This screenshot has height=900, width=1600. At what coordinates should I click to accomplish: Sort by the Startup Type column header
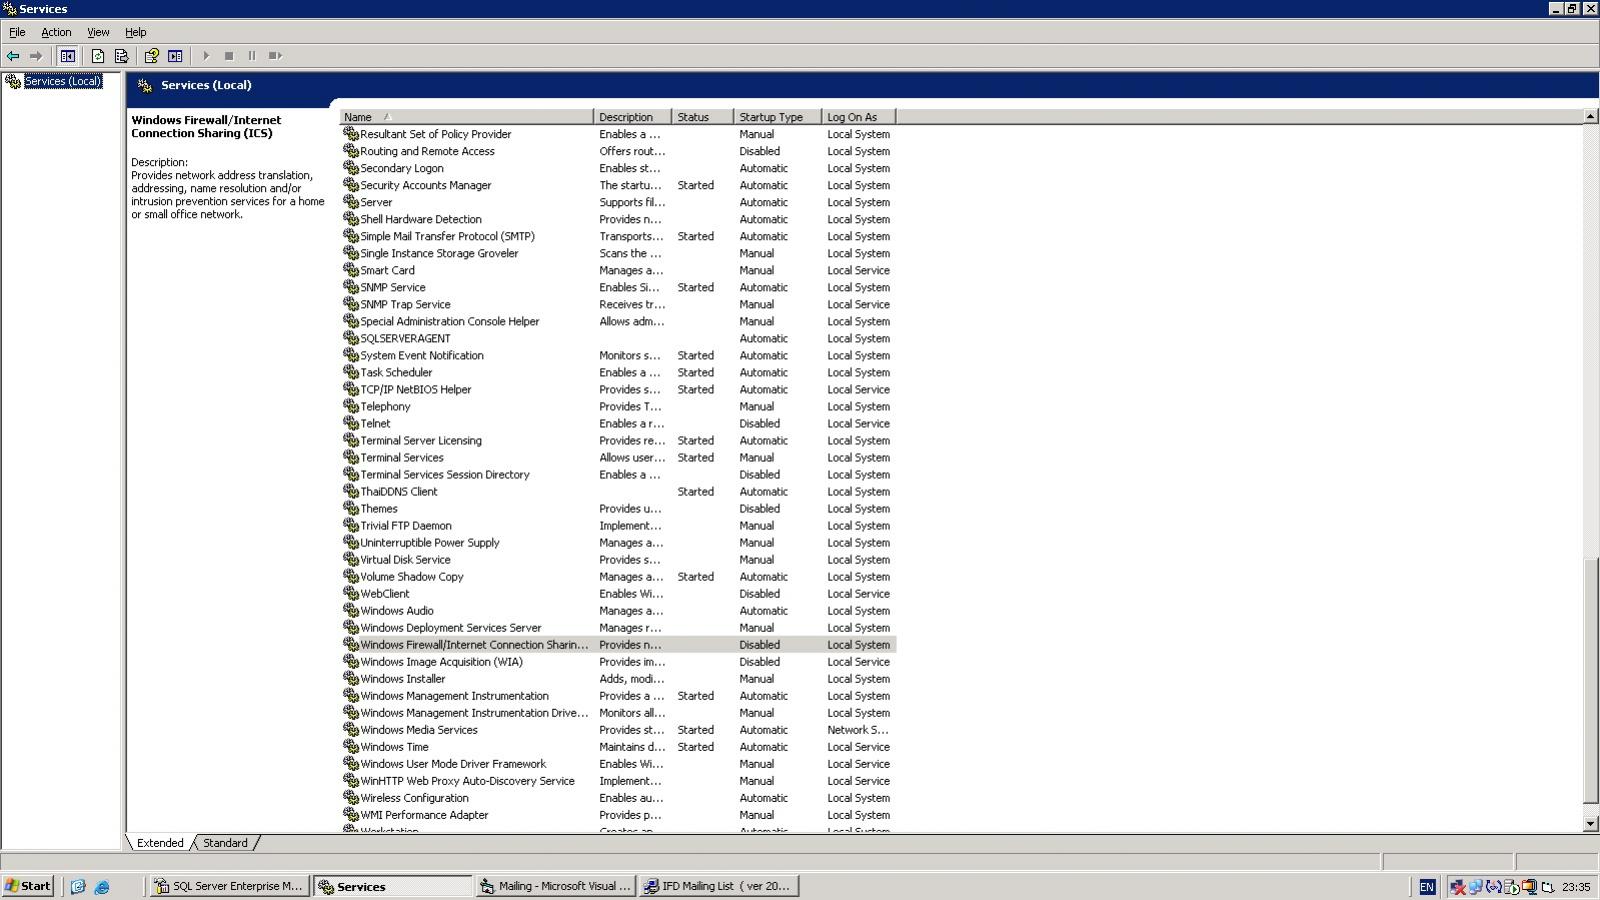[777, 117]
